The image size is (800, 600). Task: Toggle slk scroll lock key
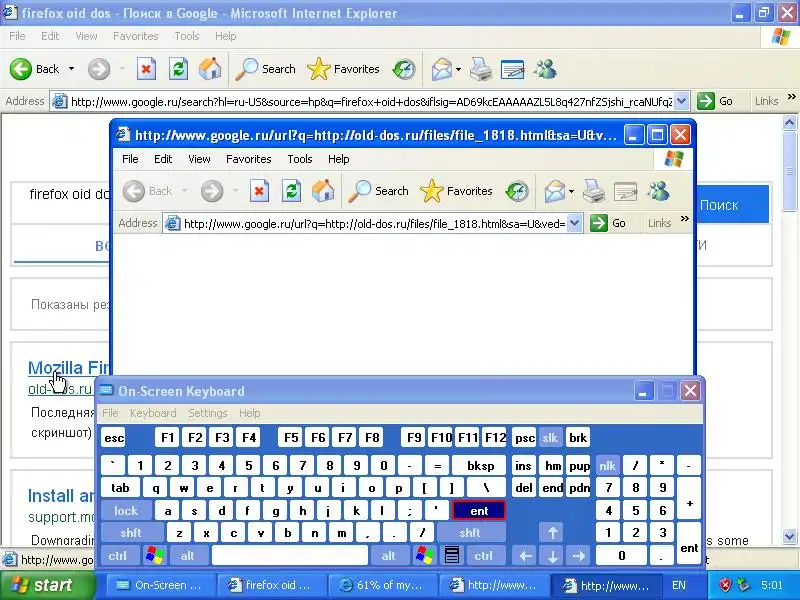click(x=550, y=438)
